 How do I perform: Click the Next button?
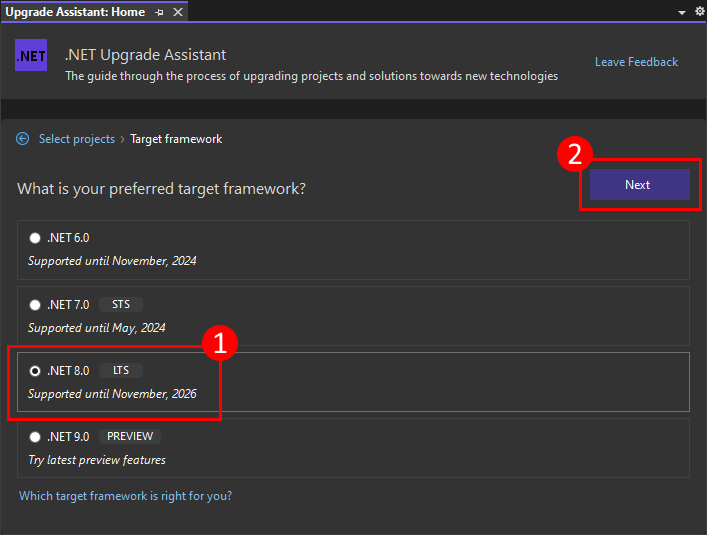[639, 184]
